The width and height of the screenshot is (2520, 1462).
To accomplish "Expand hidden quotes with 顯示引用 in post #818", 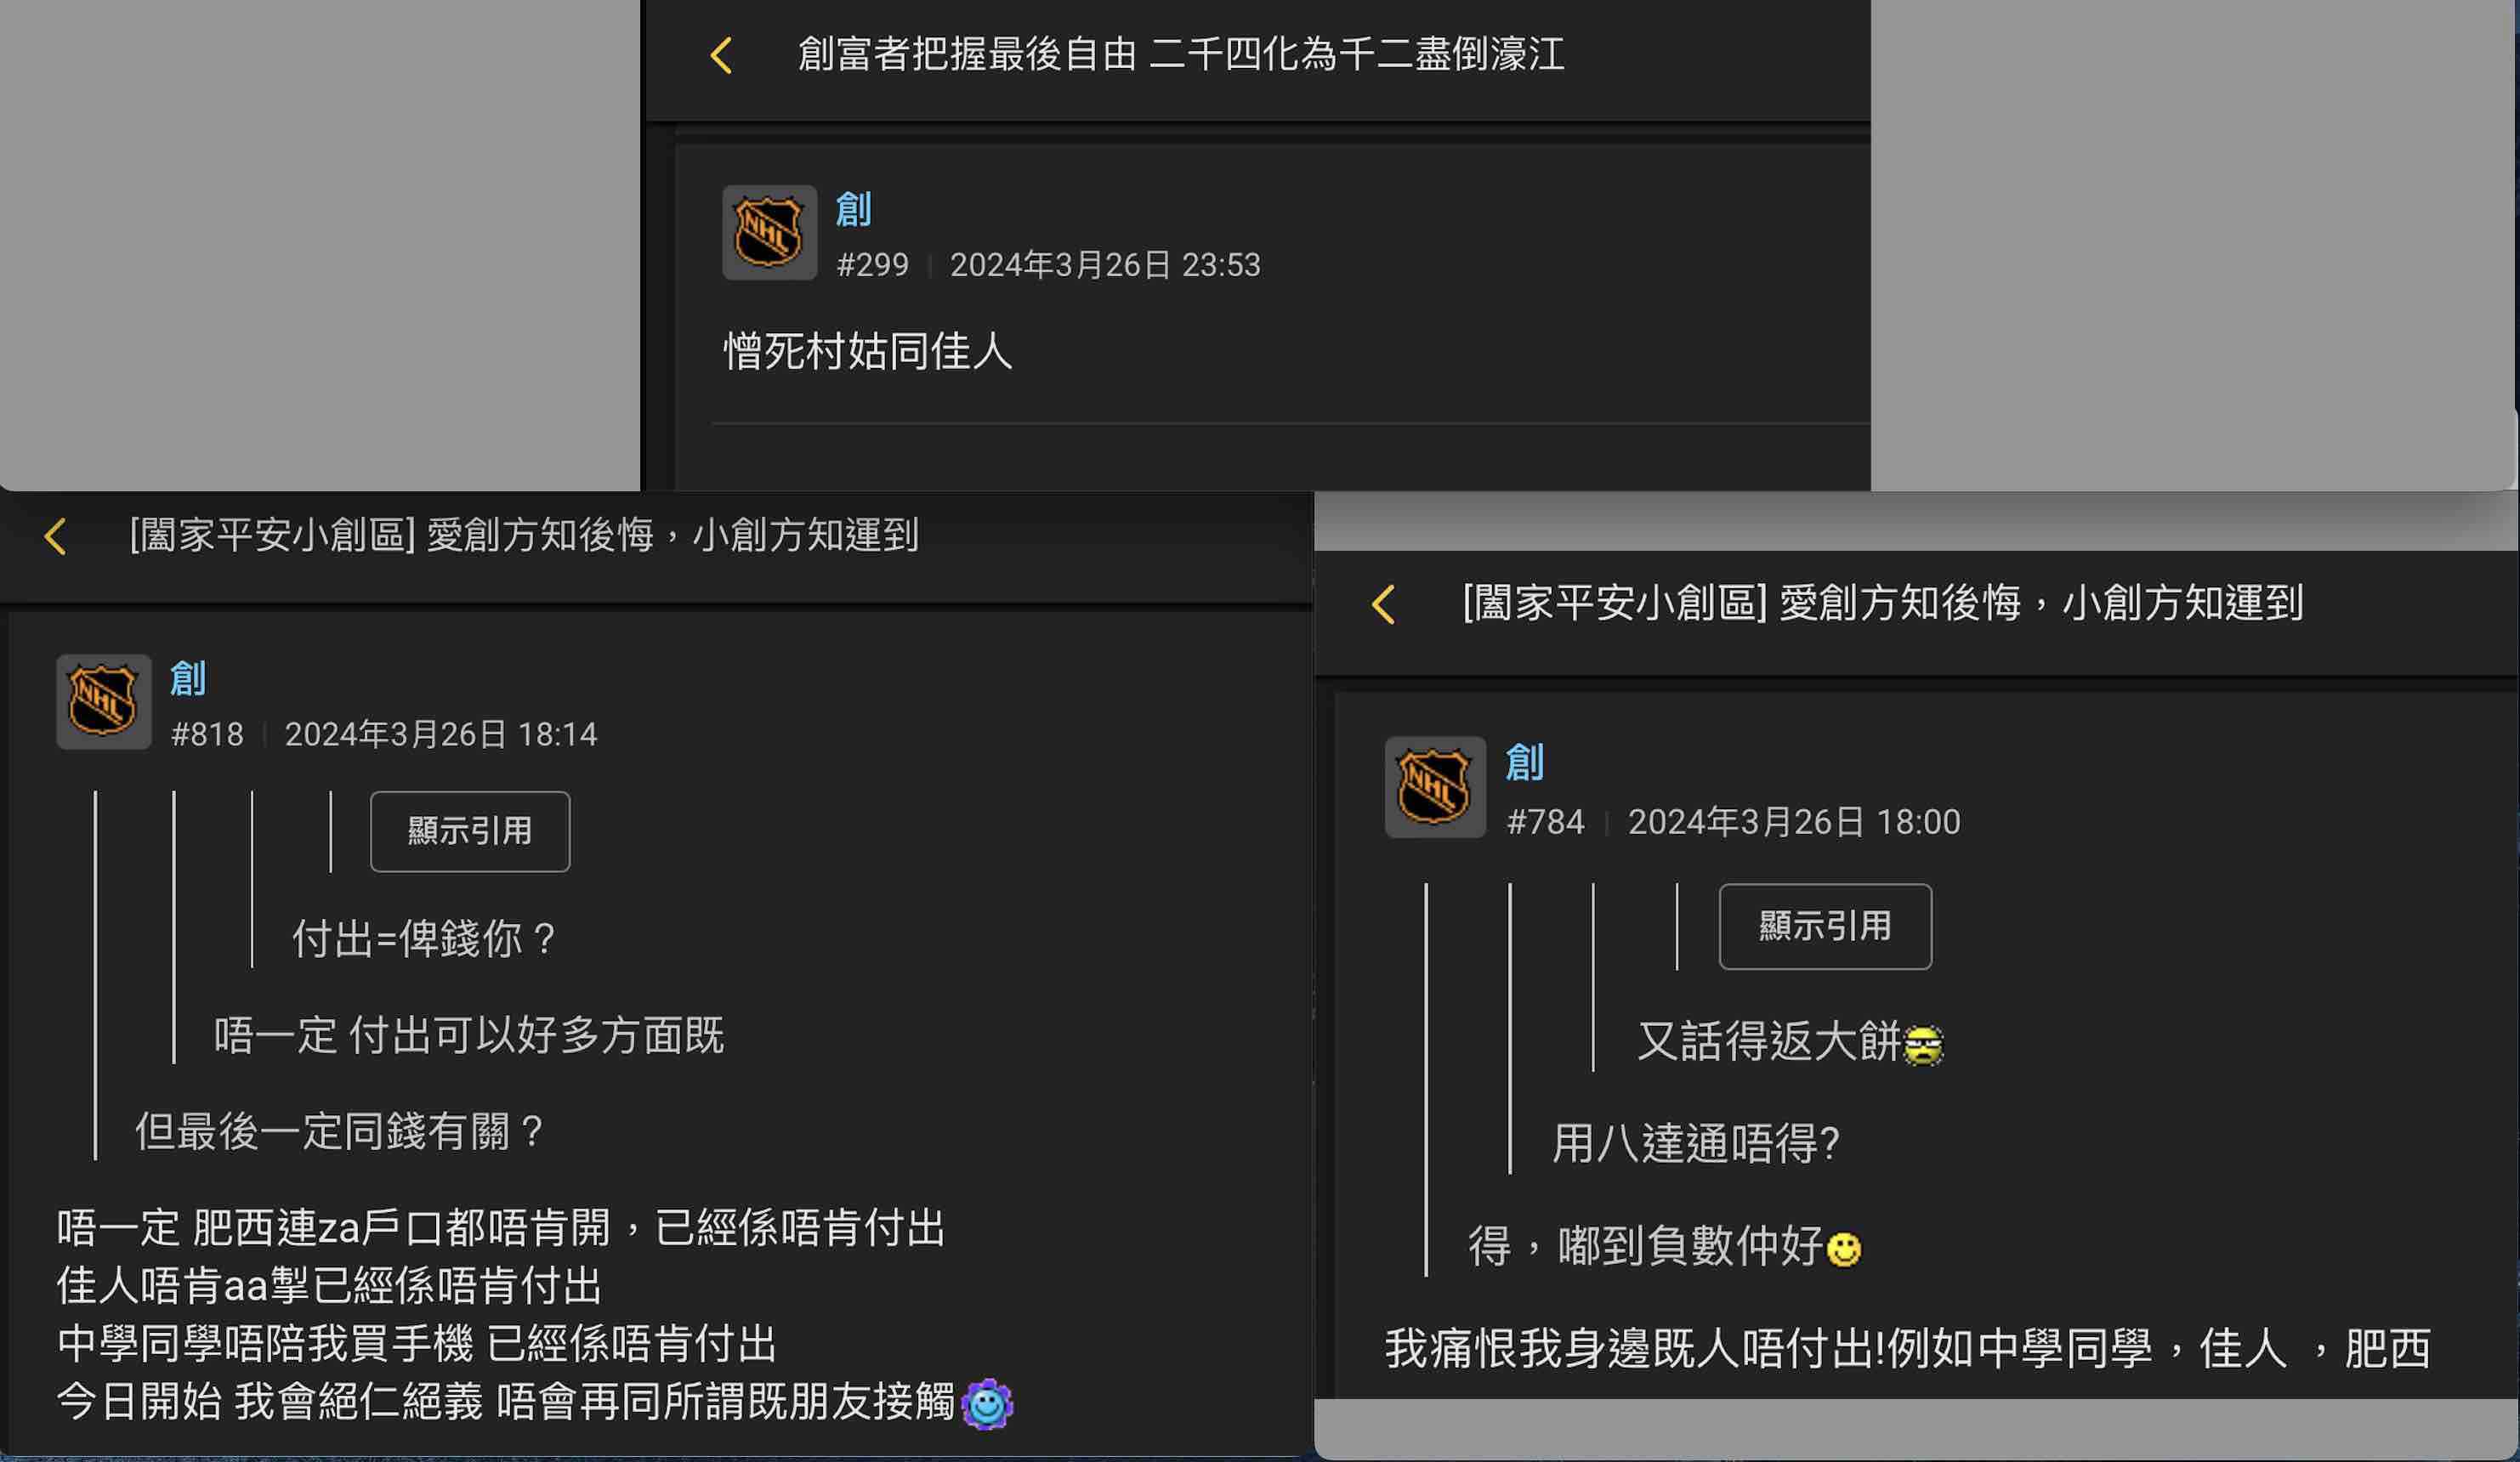I will 470,831.
